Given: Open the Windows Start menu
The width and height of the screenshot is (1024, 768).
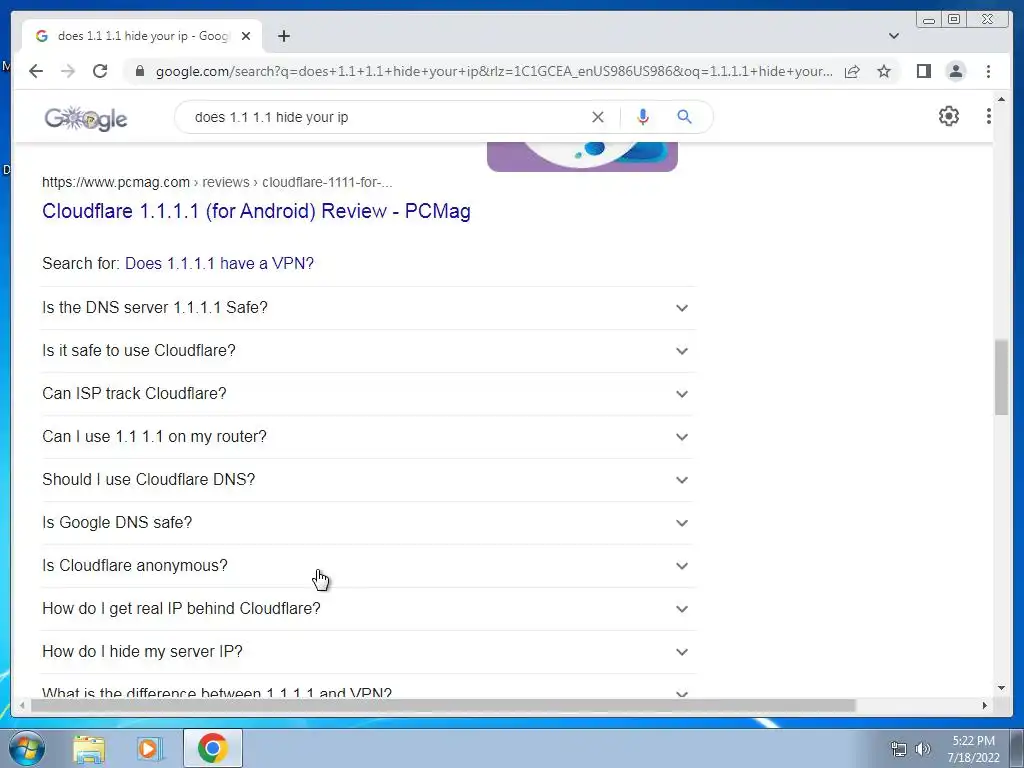Looking at the screenshot, I should (x=27, y=748).
